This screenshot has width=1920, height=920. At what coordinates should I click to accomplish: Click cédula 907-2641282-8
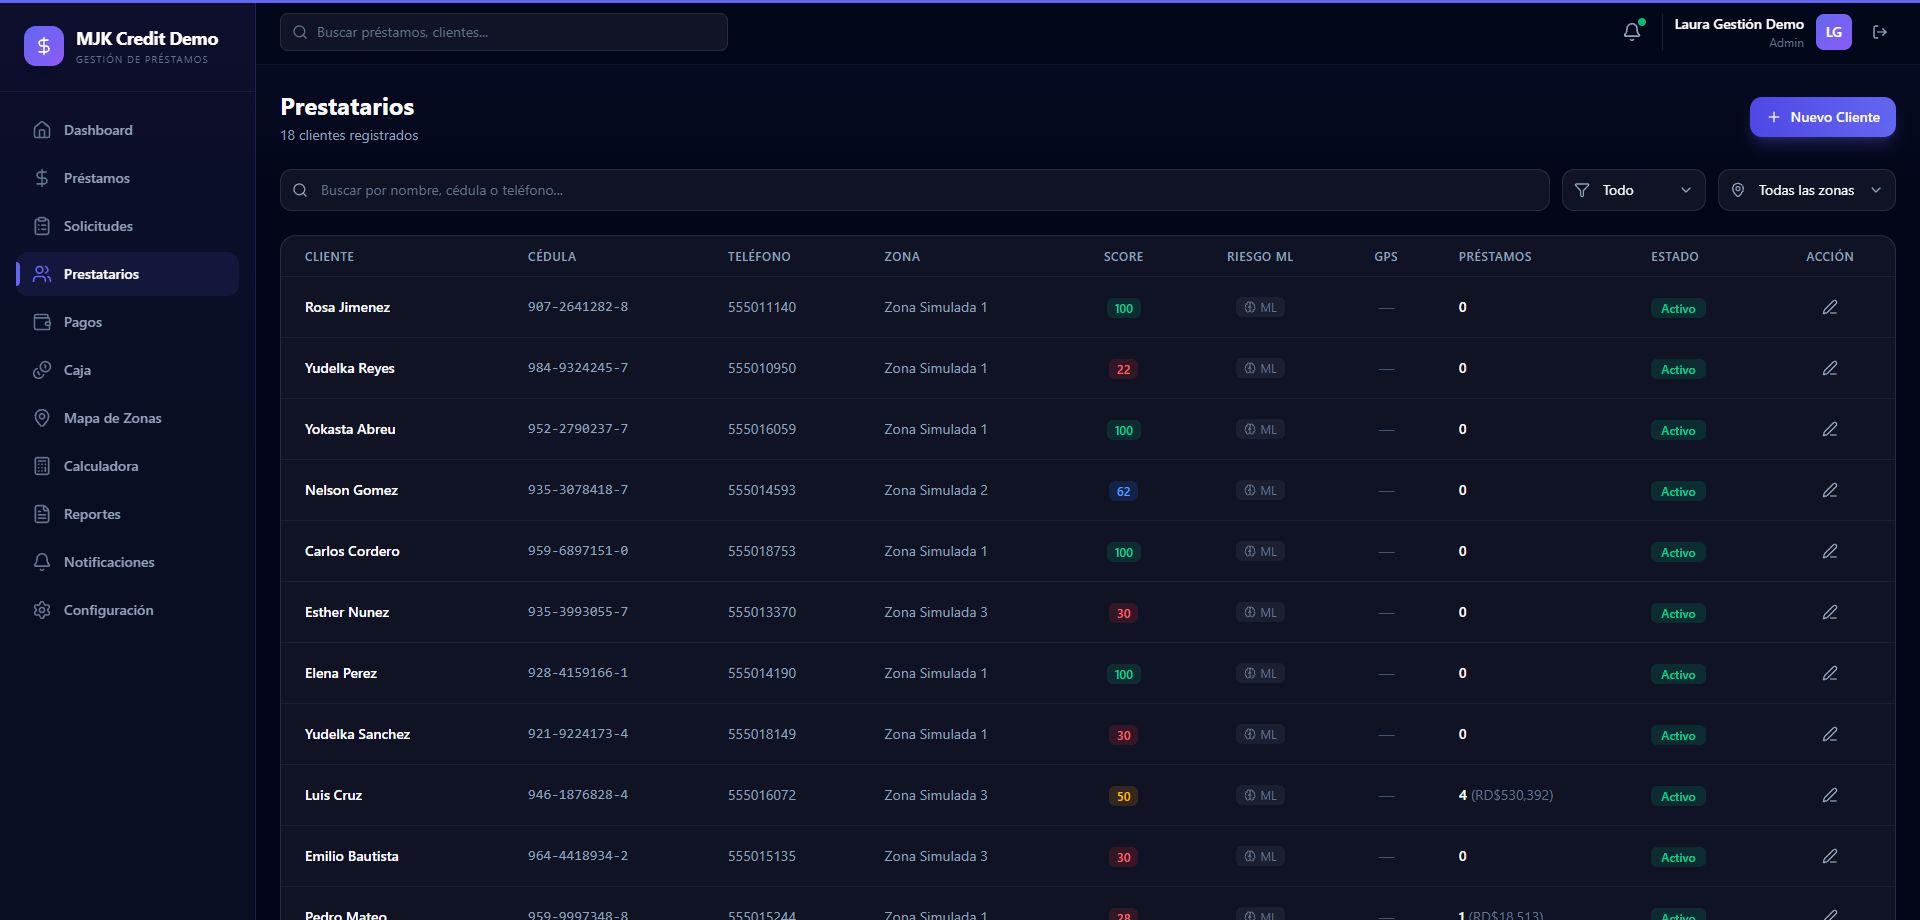click(x=578, y=307)
